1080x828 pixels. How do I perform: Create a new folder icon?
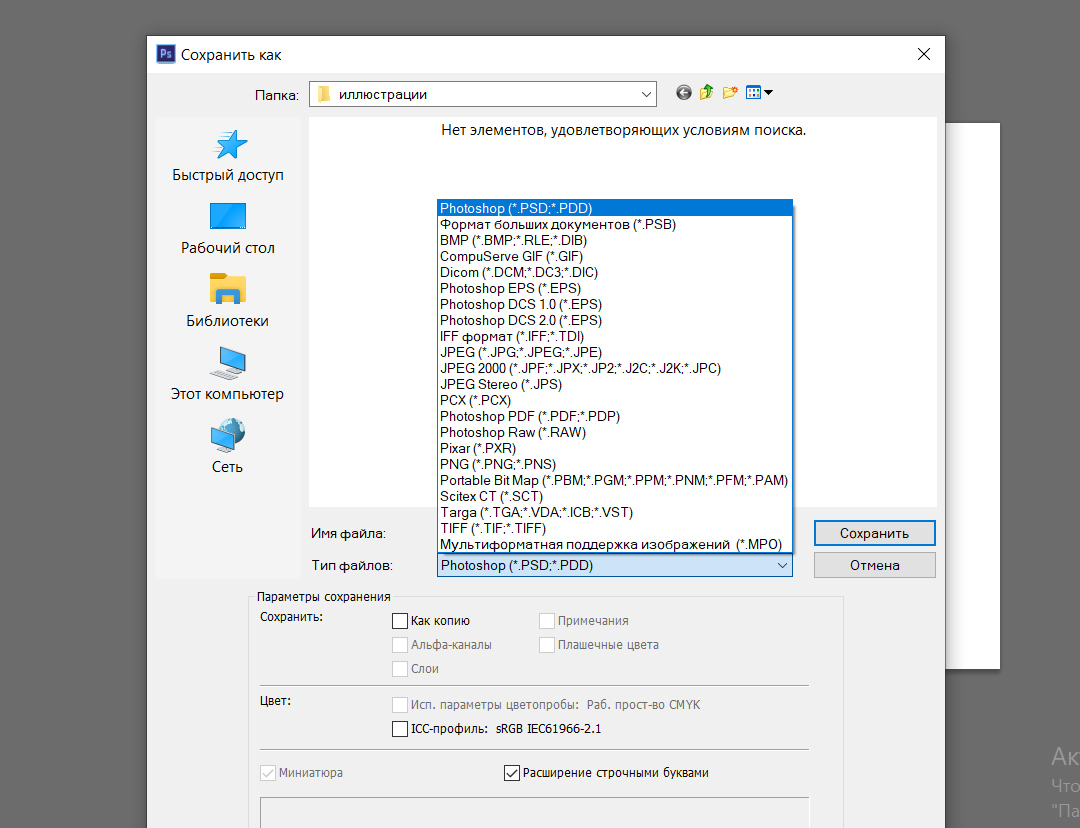point(730,93)
